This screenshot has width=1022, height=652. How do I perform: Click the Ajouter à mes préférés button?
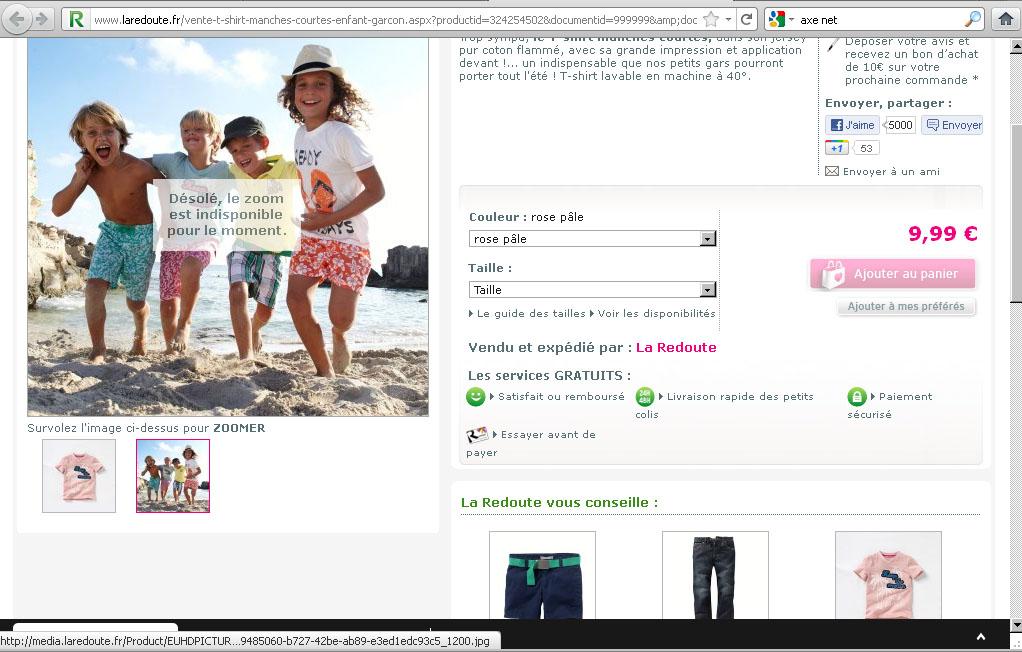tap(905, 307)
